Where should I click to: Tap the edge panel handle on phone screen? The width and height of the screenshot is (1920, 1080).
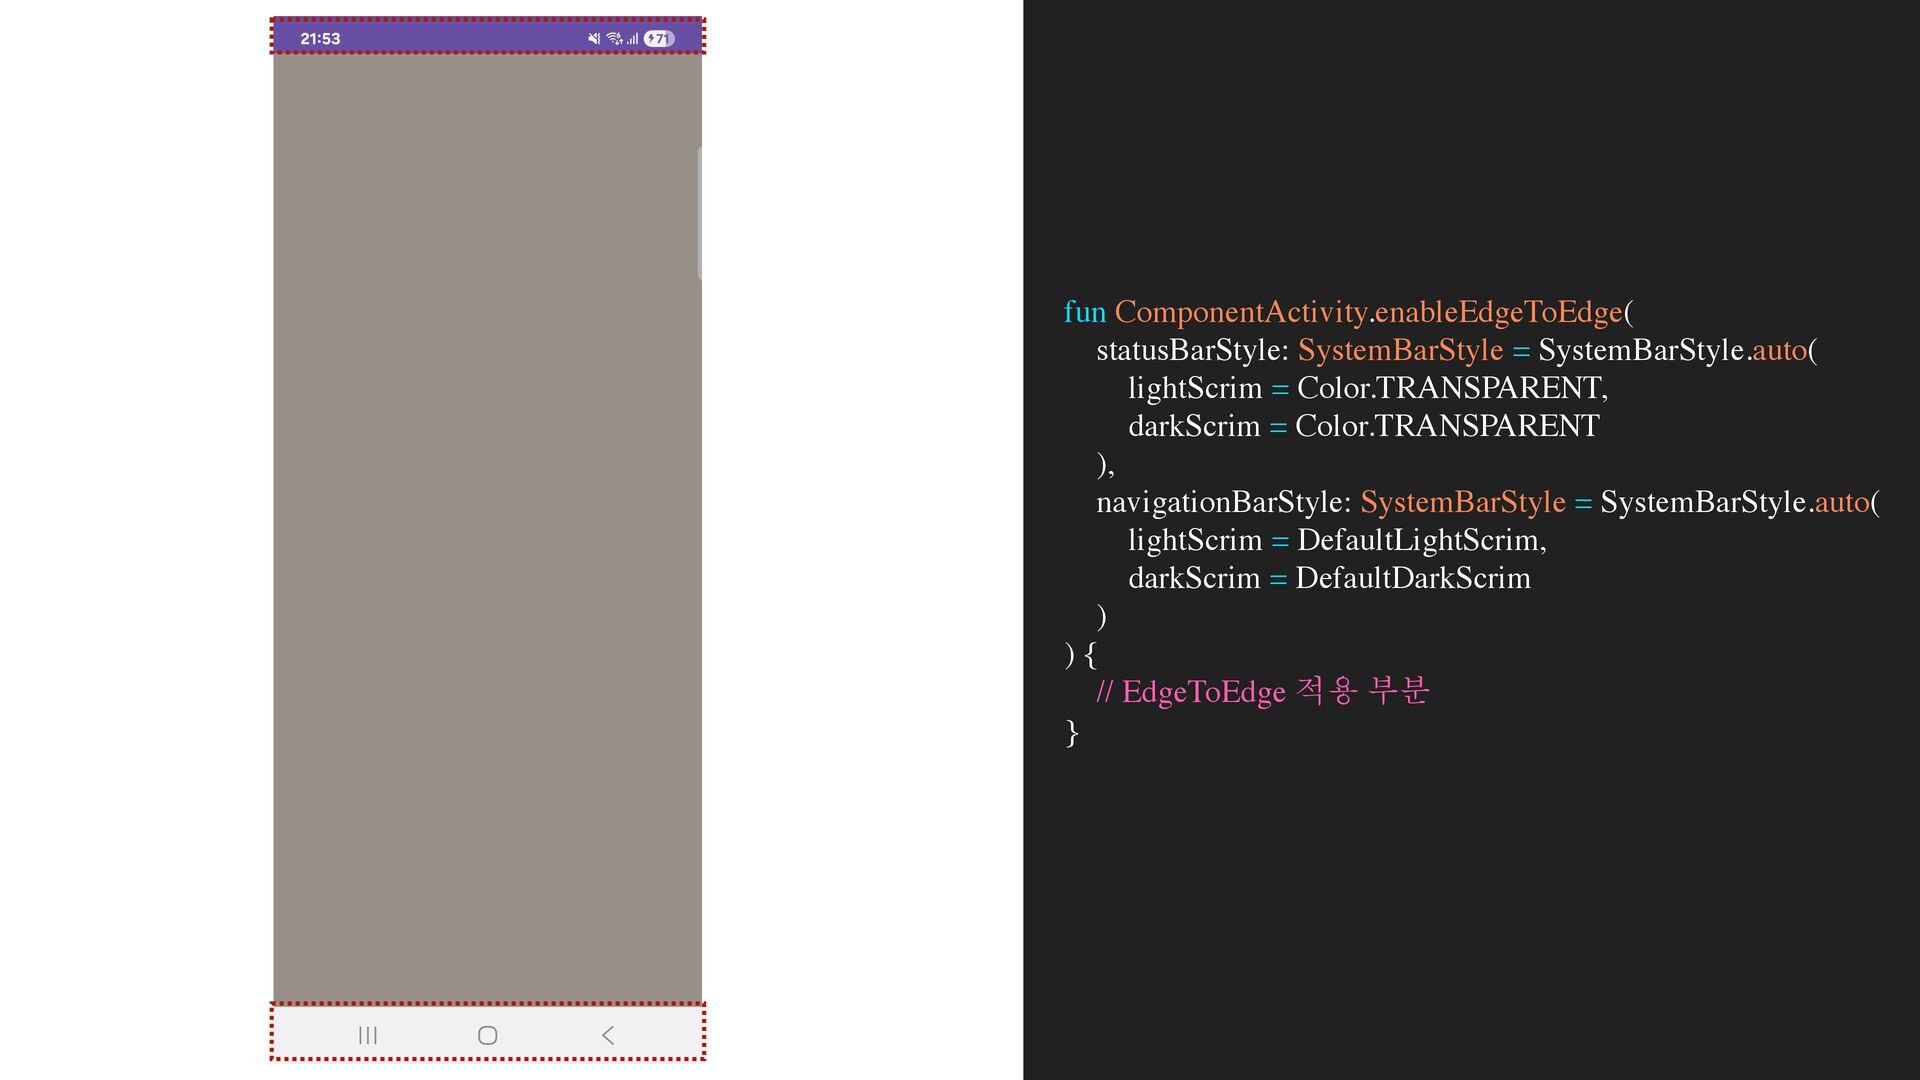(699, 213)
